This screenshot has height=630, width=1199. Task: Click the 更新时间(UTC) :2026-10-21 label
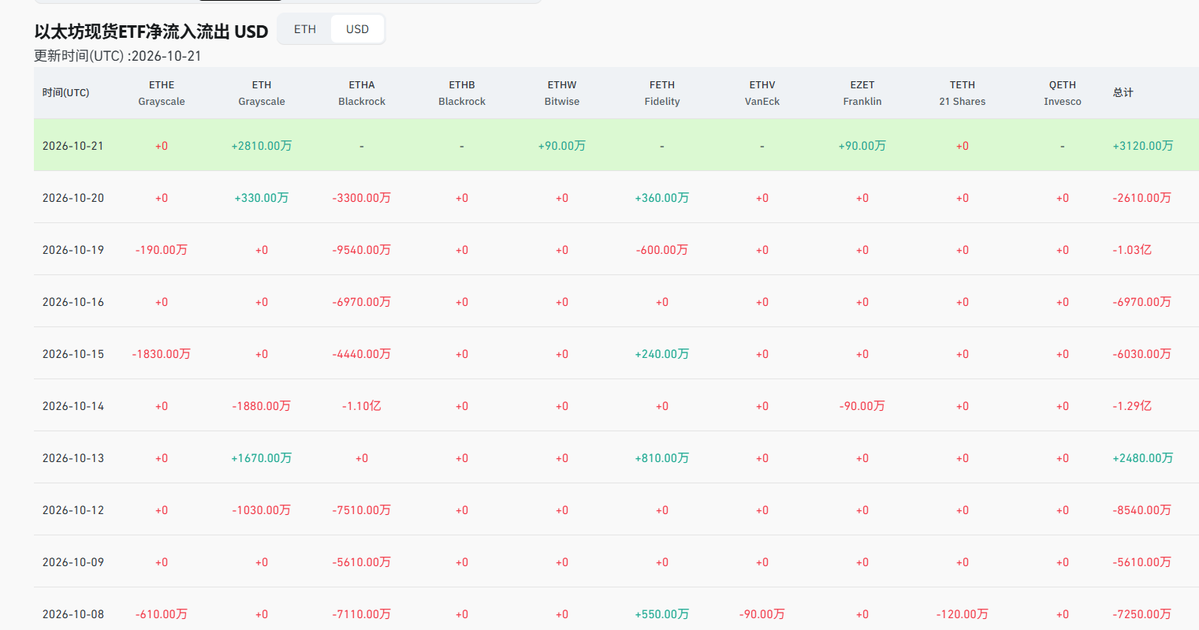point(118,56)
